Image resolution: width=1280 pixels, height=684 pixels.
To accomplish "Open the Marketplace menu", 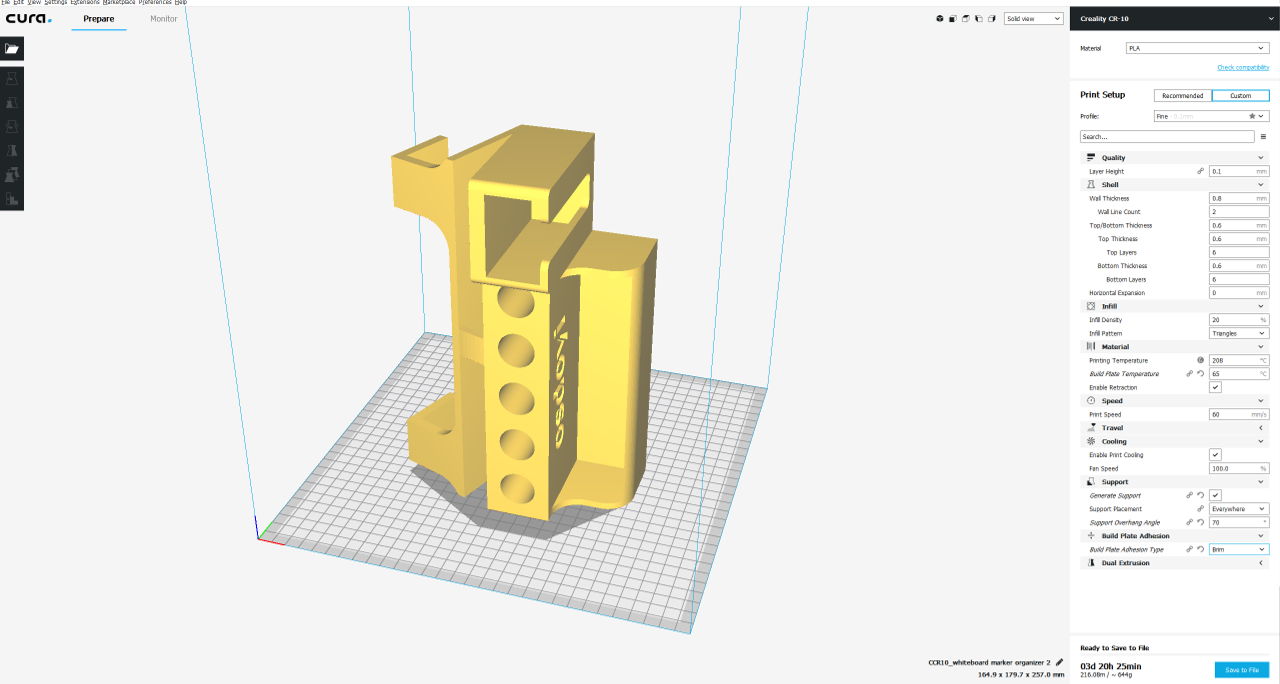I will pyautogui.click(x=119, y=3).
